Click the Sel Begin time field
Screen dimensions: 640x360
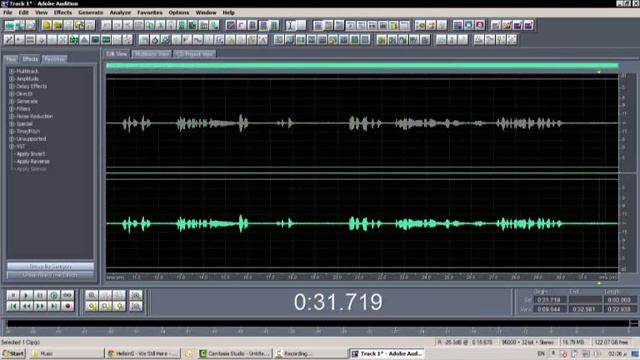tap(549, 300)
